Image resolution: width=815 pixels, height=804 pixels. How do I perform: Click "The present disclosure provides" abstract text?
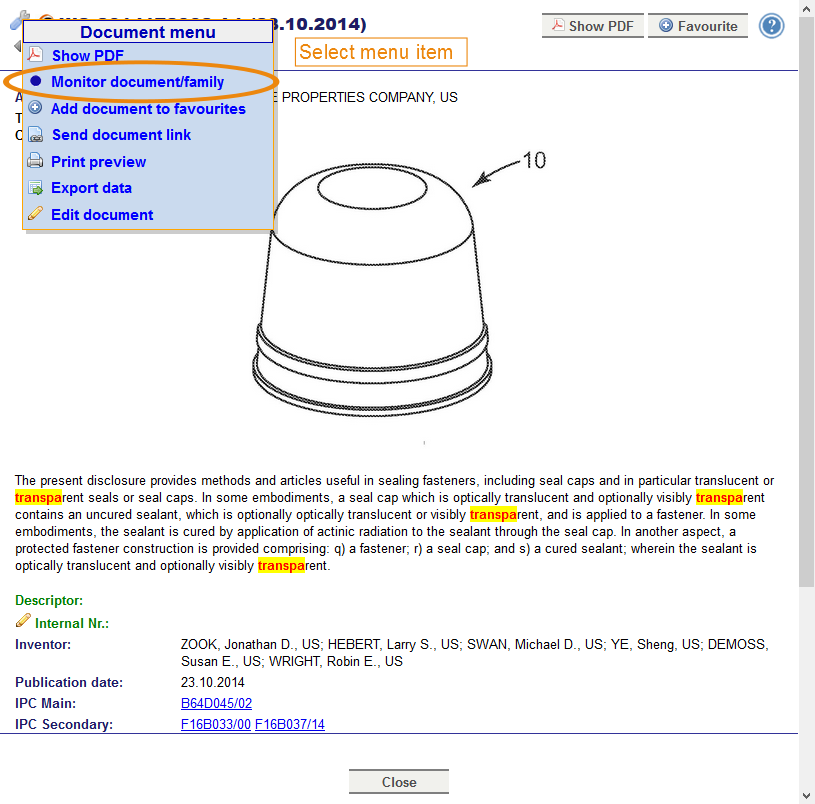pyautogui.click(x=107, y=480)
